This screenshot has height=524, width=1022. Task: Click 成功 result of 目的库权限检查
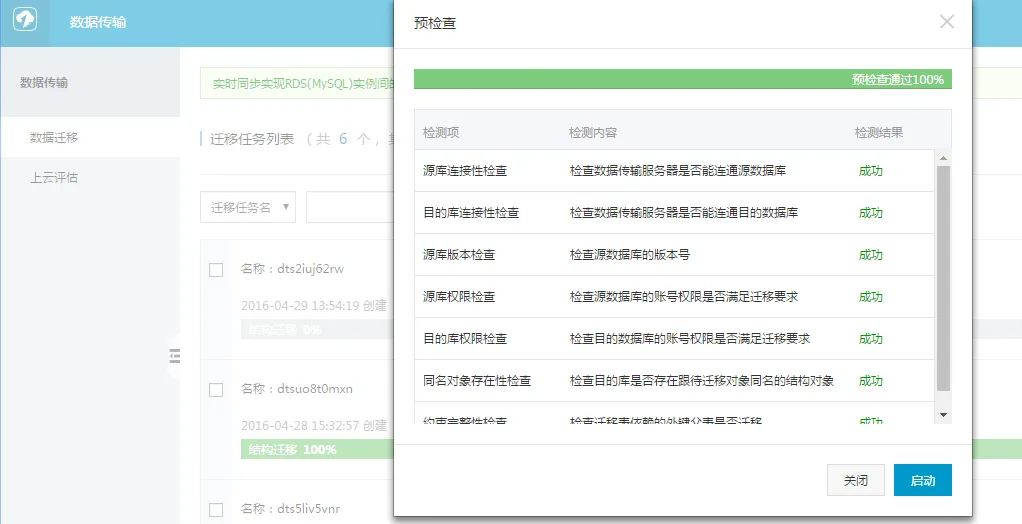pos(871,338)
